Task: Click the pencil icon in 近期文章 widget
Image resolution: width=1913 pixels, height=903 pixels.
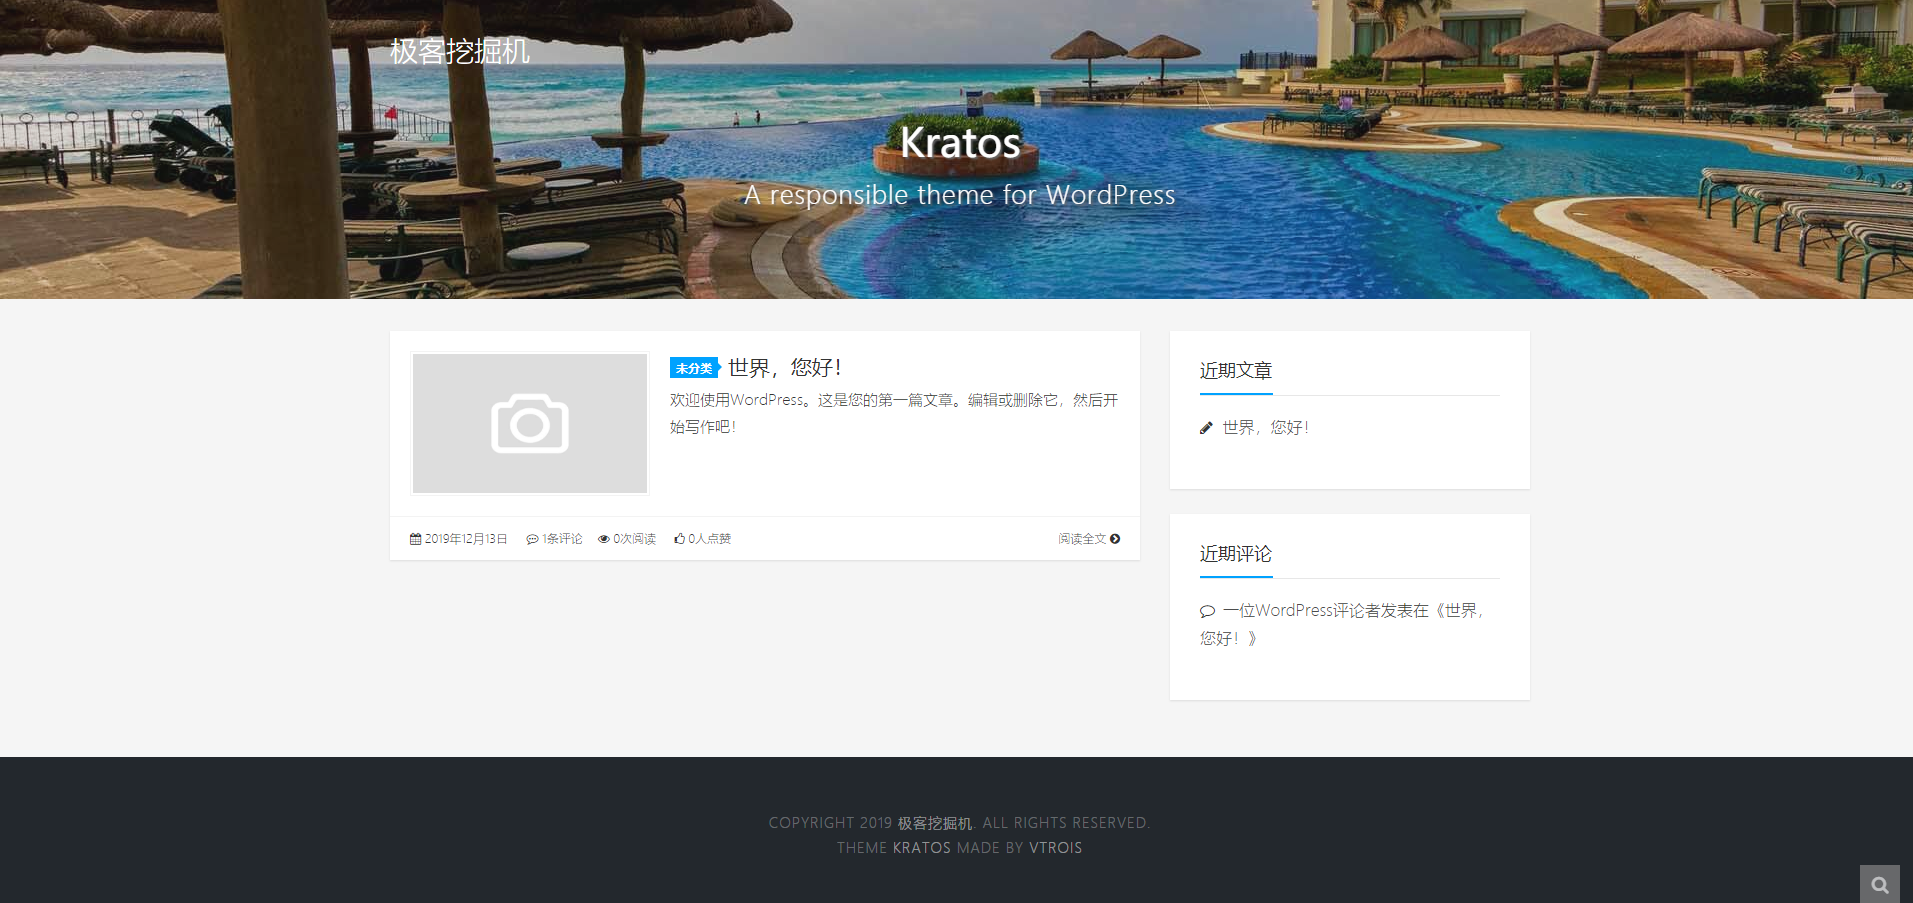Action: click(1206, 428)
